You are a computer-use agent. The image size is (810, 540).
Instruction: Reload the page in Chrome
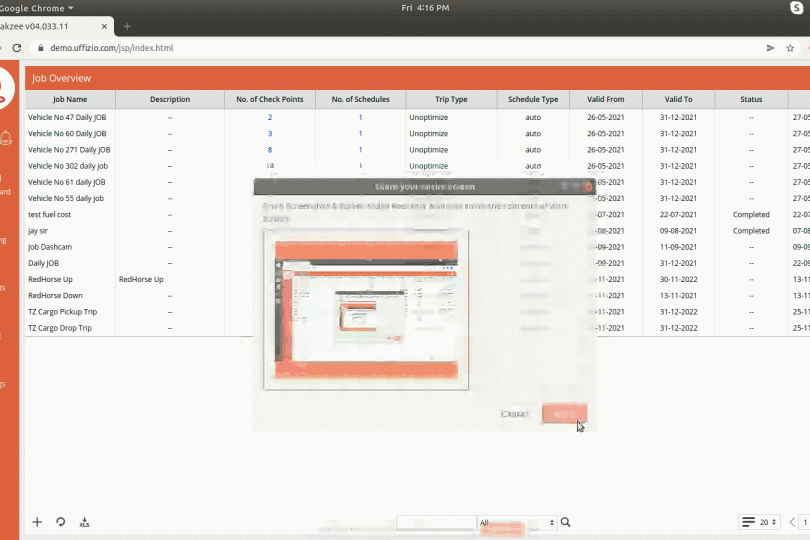coord(17,48)
